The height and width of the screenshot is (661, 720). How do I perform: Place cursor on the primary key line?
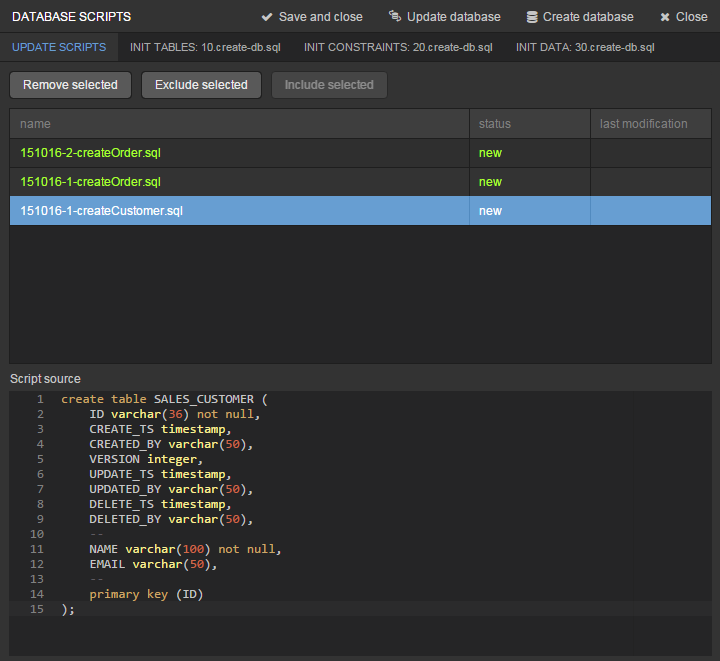coord(146,594)
